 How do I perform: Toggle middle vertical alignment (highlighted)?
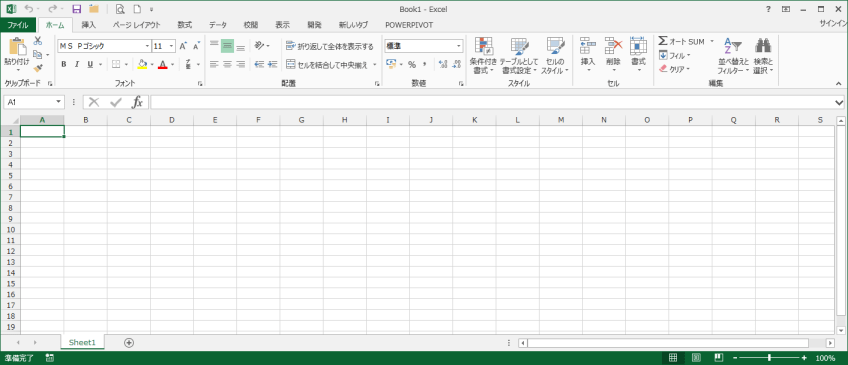(x=227, y=46)
